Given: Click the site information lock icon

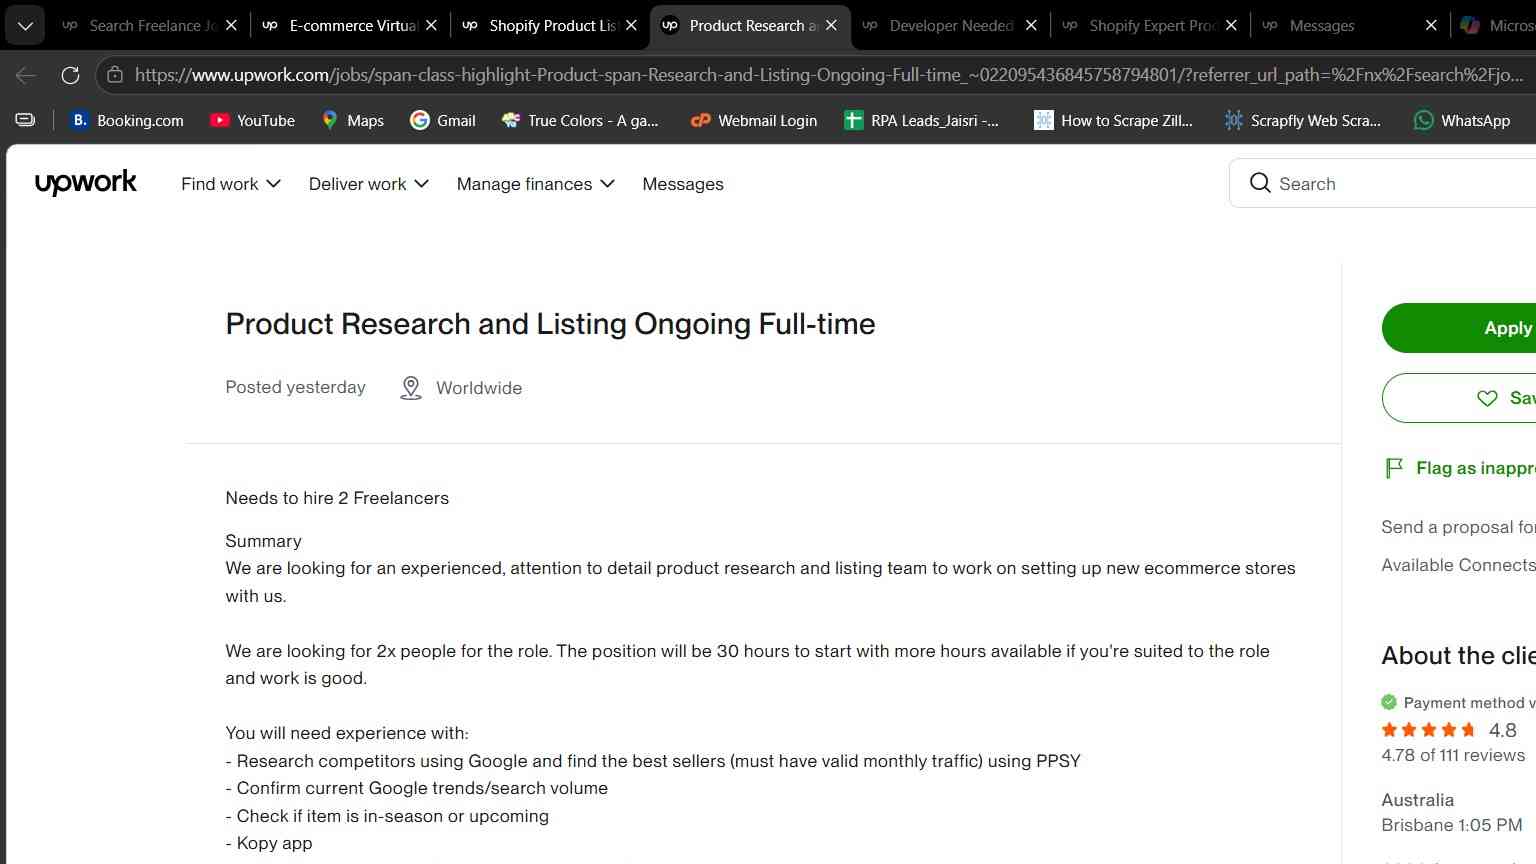Looking at the screenshot, I should pyautogui.click(x=115, y=75).
